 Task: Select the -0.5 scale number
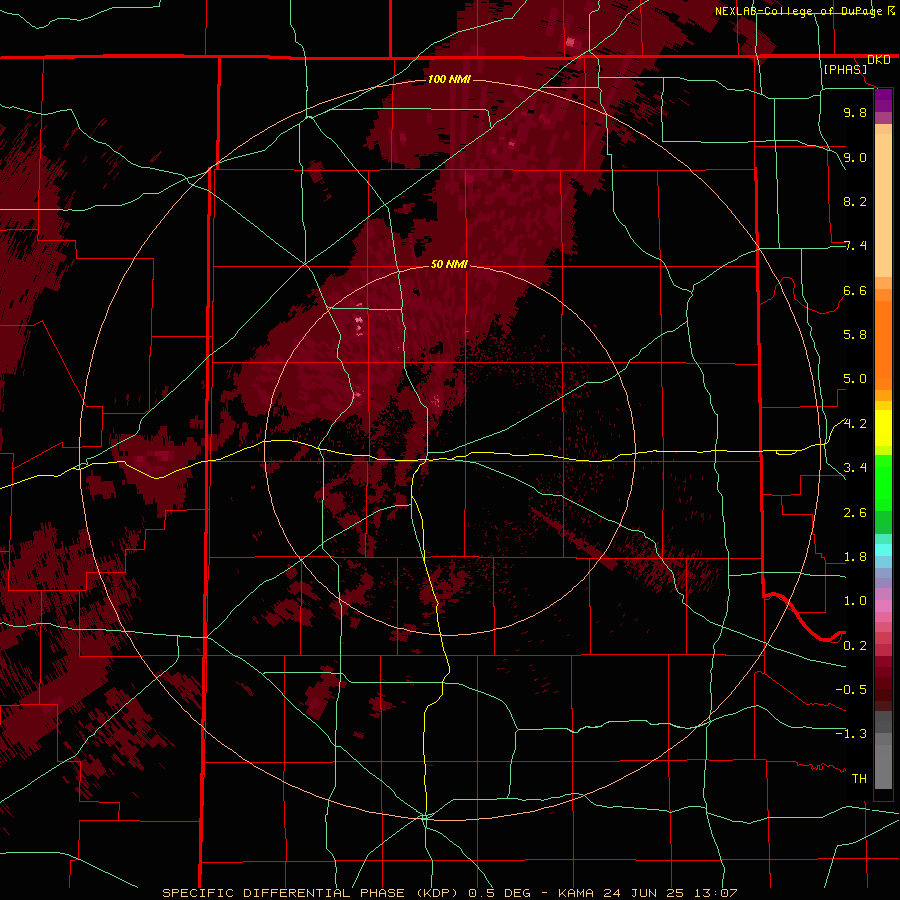(x=851, y=690)
